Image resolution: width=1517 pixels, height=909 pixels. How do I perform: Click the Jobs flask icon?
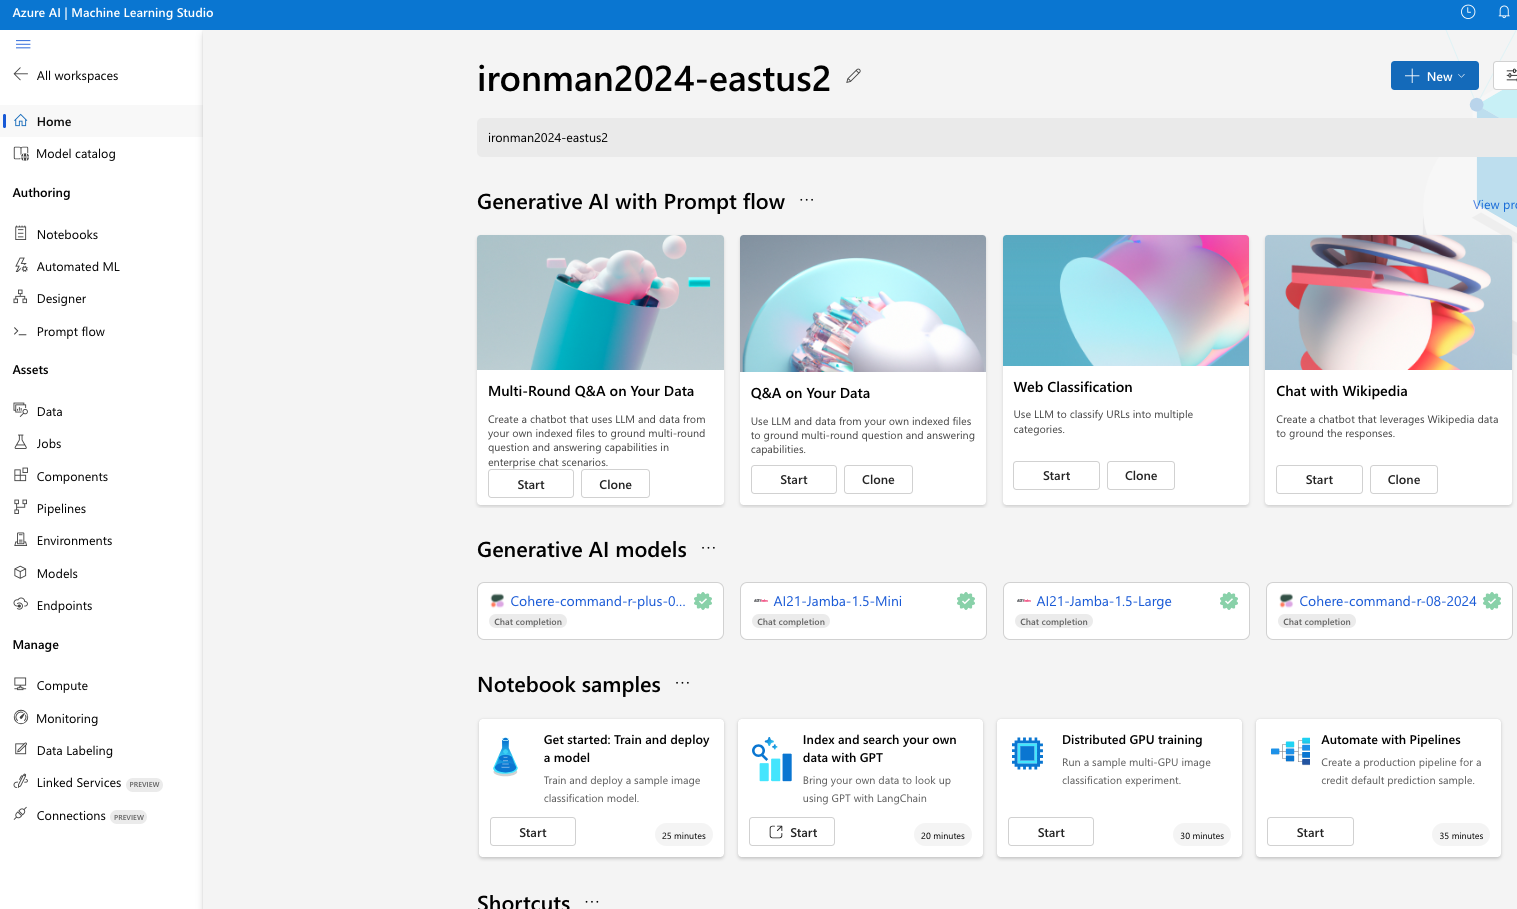pyautogui.click(x=21, y=443)
